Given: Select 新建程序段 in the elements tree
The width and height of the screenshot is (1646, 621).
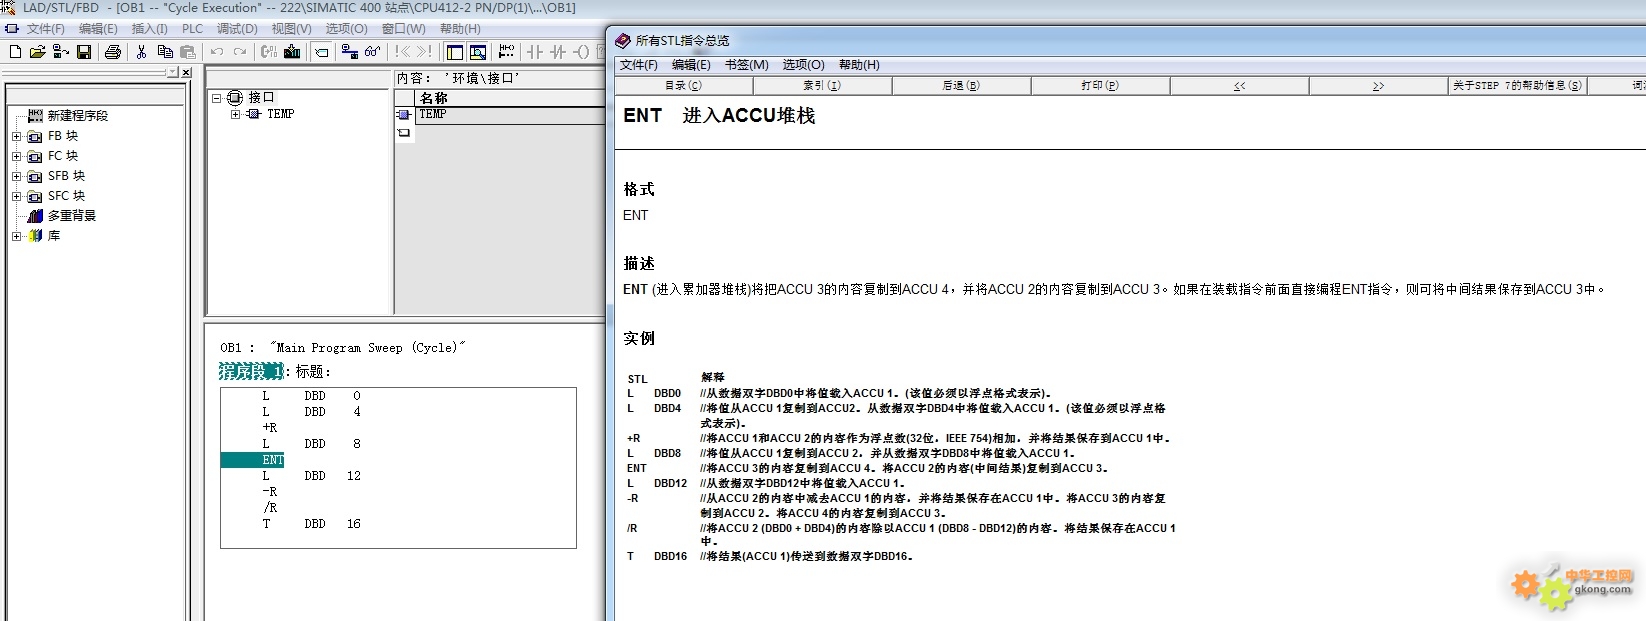Looking at the screenshot, I should pos(77,116).
